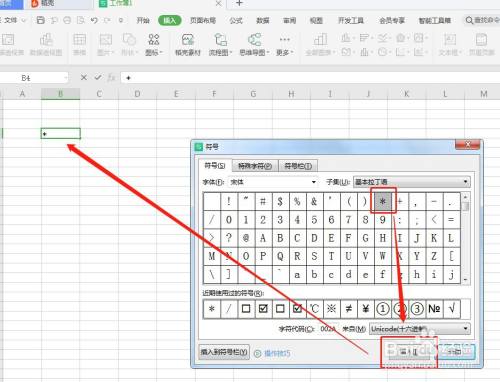The image size is (500, 382).
Task: Click the fx insert function icon
Action: click(111, 78)
